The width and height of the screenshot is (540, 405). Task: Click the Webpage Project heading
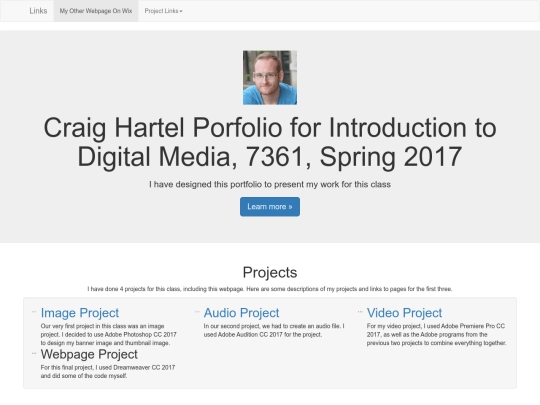point(89,354)
